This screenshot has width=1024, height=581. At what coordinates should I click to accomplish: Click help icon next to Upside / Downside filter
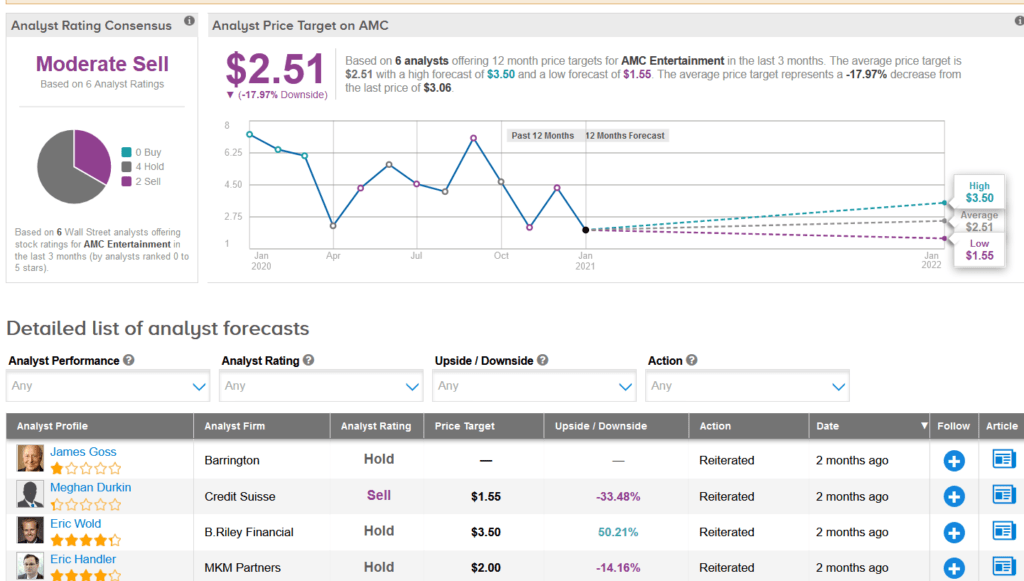(542, 360)
